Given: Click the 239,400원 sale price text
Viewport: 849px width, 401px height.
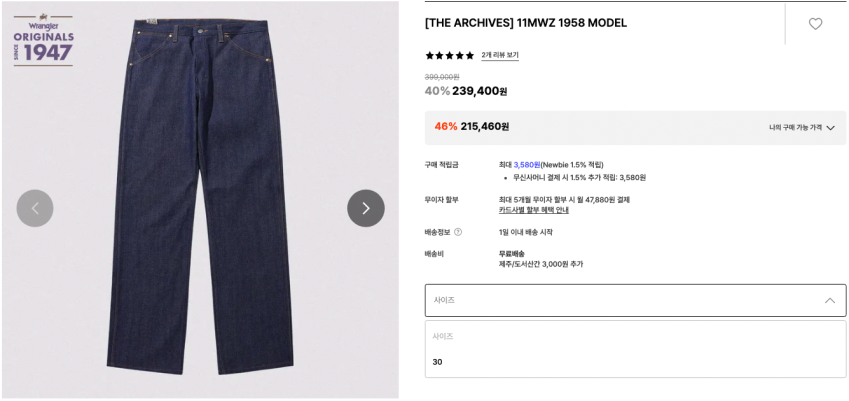Looking at the screenshot, I should pyautogui.click(x=480, y=91).
